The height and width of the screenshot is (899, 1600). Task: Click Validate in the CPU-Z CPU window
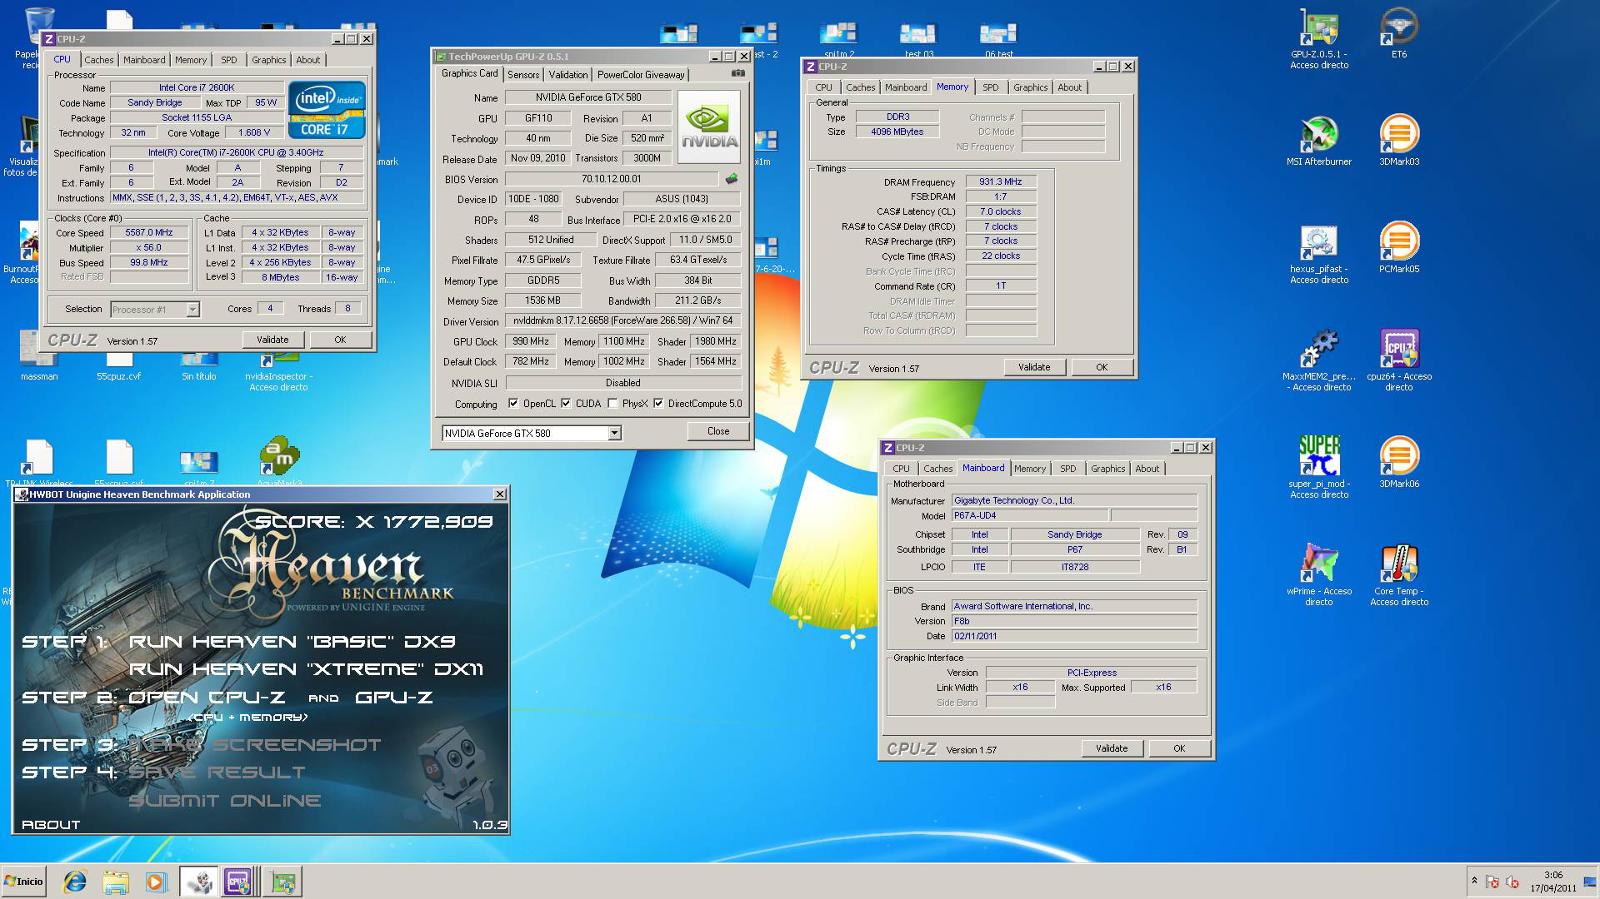tap(272, 340)
